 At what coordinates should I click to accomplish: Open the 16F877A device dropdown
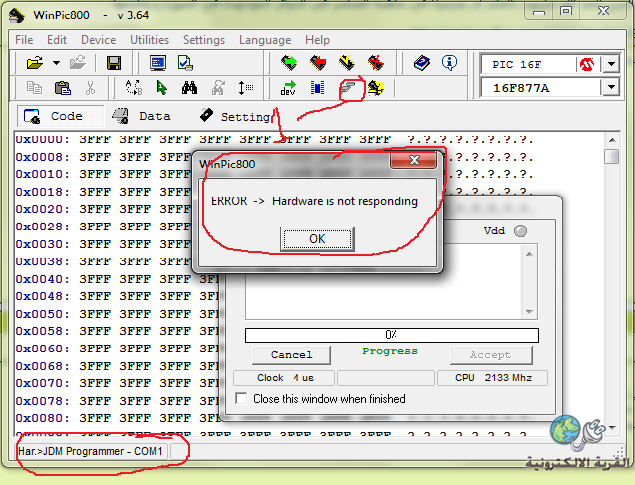click(x=612, y=87)
